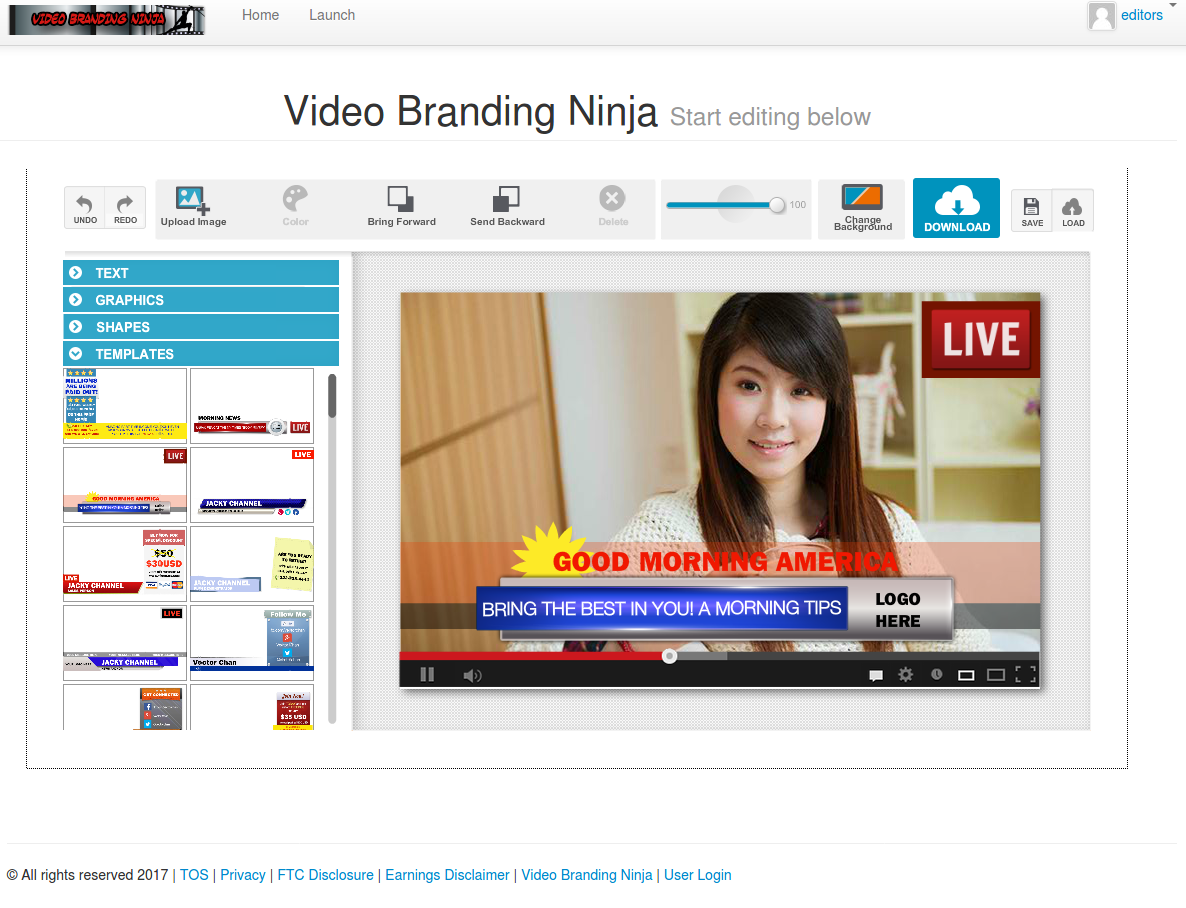This screenshot has width=1186, height=908.
Task: Open the FTC Disclosure link
Action: [325, 874]
